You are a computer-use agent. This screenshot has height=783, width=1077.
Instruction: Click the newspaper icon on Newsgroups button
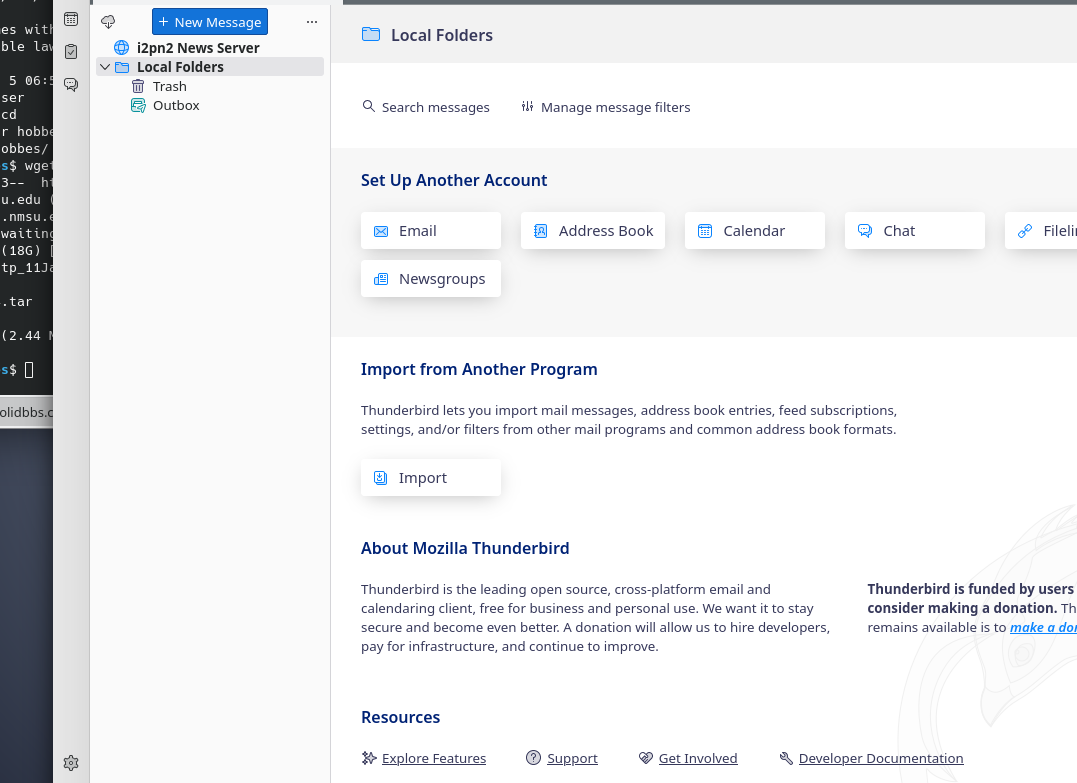[381, 279]
